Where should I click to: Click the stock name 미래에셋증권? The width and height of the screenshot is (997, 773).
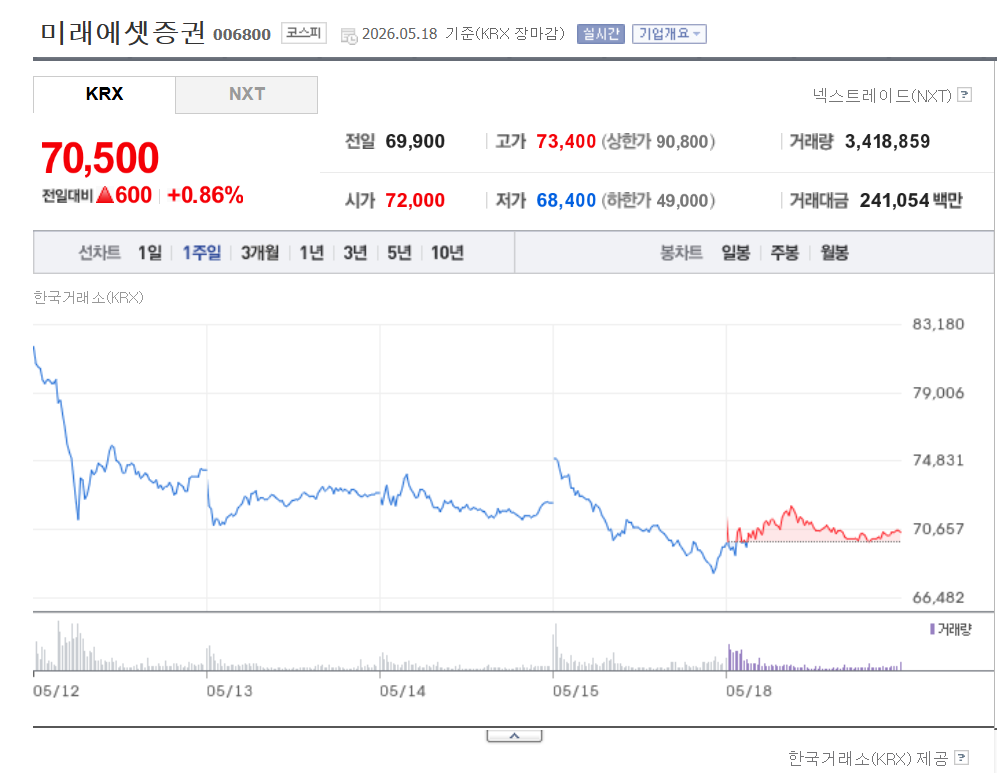tap(123, 32)
